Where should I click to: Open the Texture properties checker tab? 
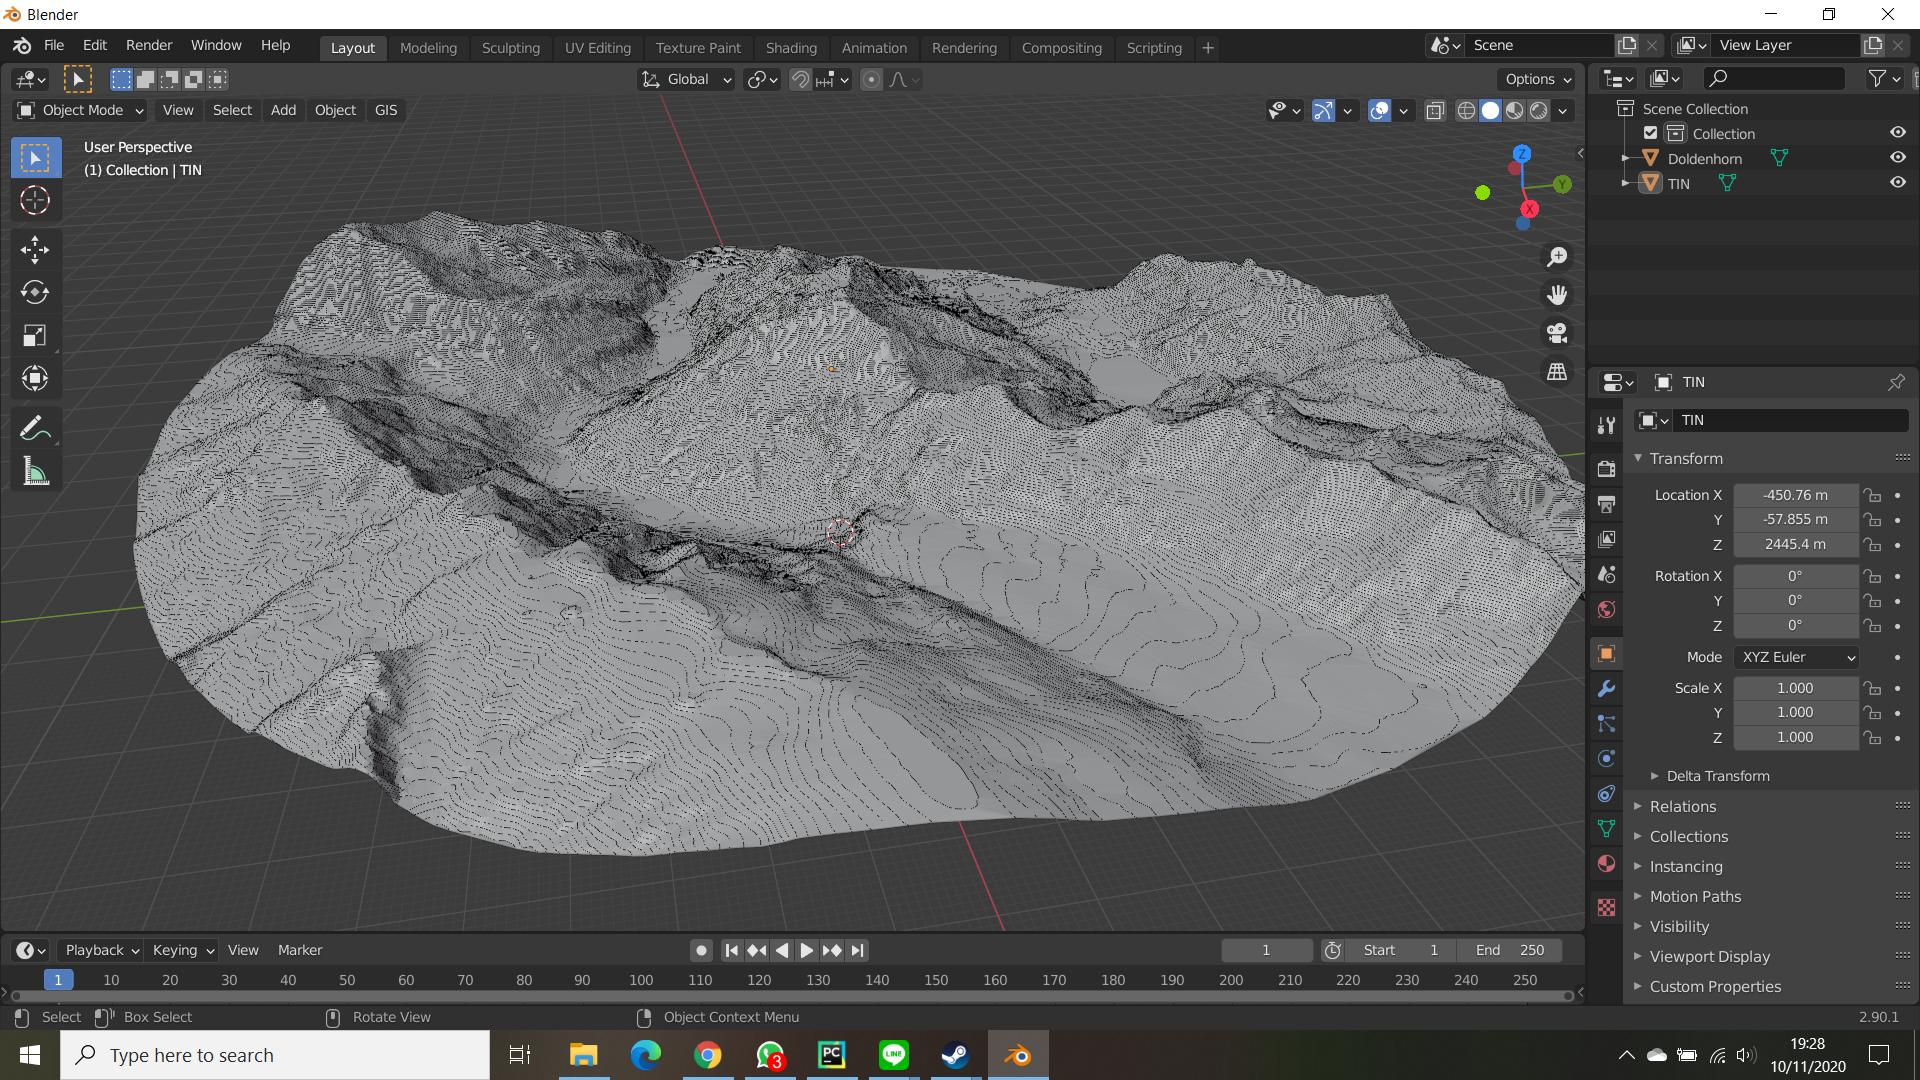[x=1606, y=907]
